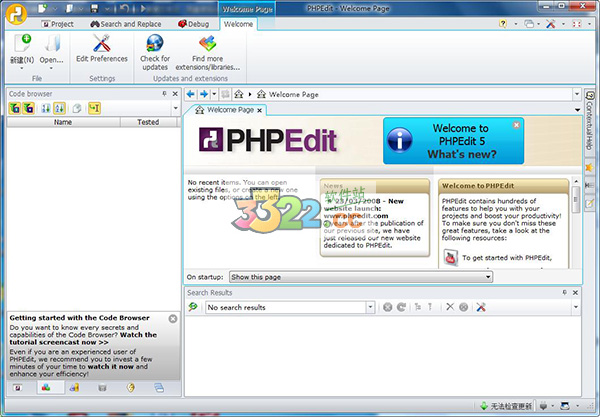
Task: Click the 无法检查更新 status bar button
Action: pyautogui.click(x=506, y=406)
